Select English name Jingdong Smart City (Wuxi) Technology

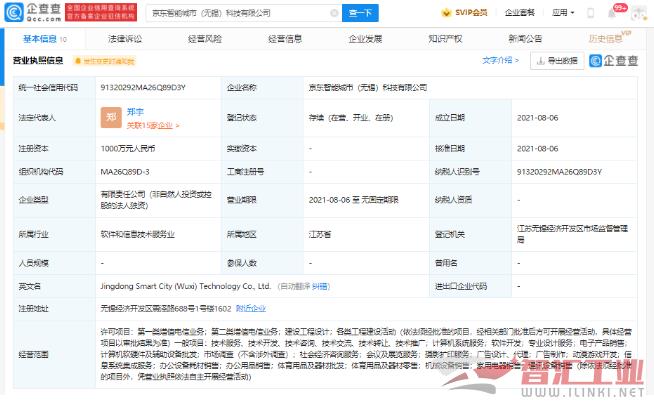(x=185, y=286)
